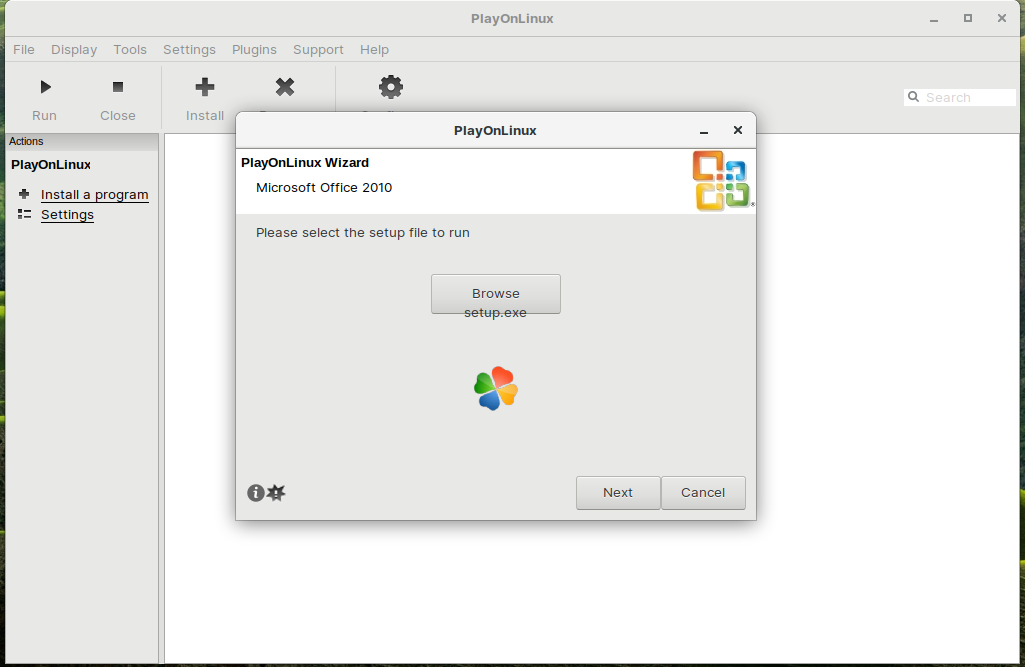Click the Actions panel header
Viewport: 1025px width, 667px height.
(82, 141)
